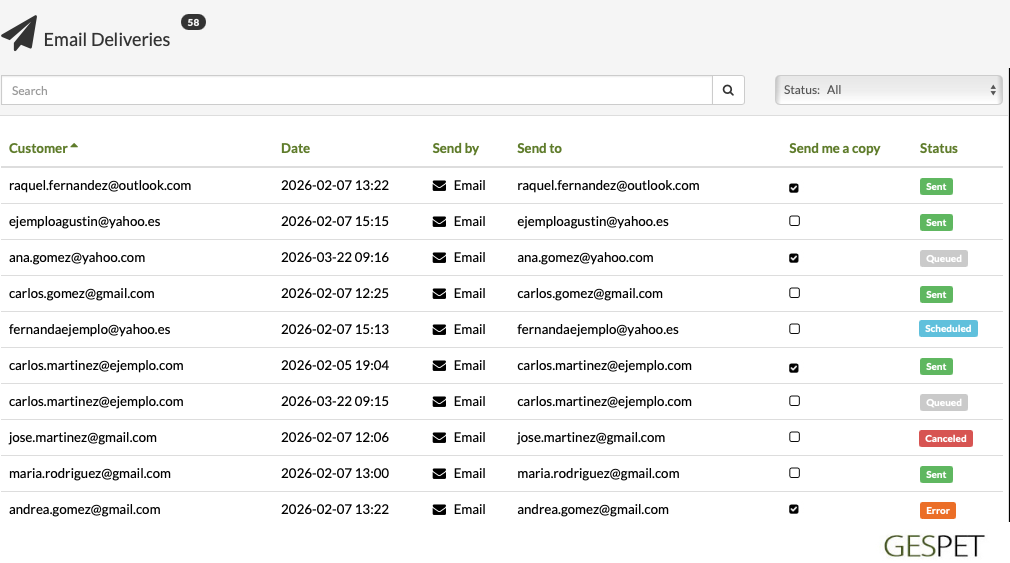Screen dimensions: 1010x563
Task: Open the Status filter dropdown
Action: [x=888, y=90]
